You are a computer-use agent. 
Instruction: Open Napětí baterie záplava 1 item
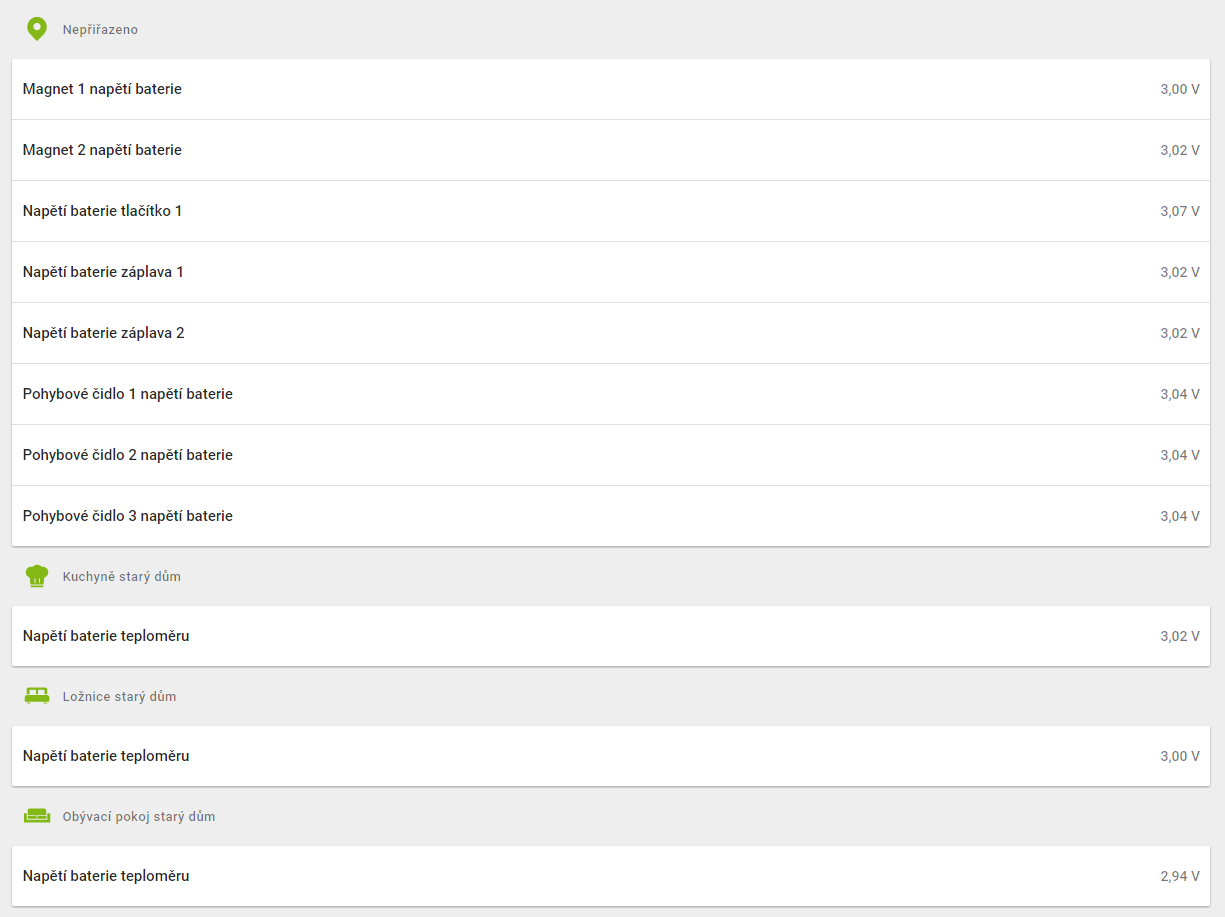coord(611,272)
